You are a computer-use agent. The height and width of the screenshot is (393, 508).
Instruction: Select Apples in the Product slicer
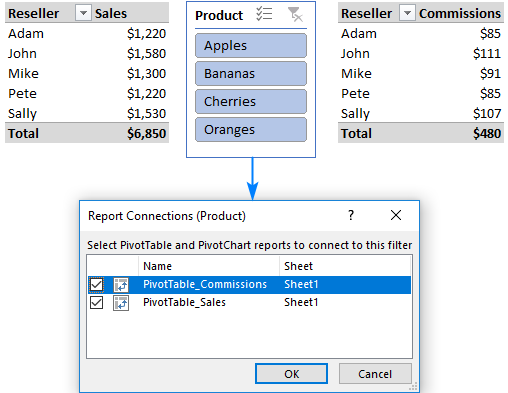click(251, 46)
